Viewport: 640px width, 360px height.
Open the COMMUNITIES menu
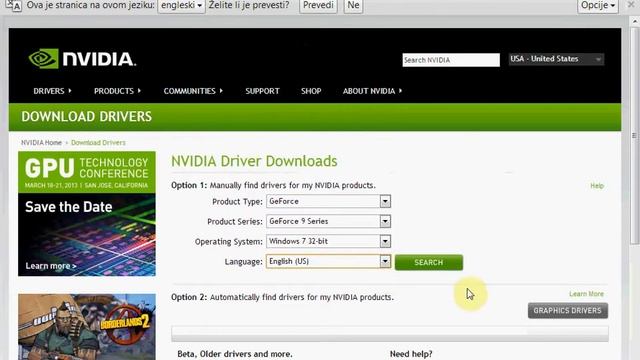click(193, 91)
